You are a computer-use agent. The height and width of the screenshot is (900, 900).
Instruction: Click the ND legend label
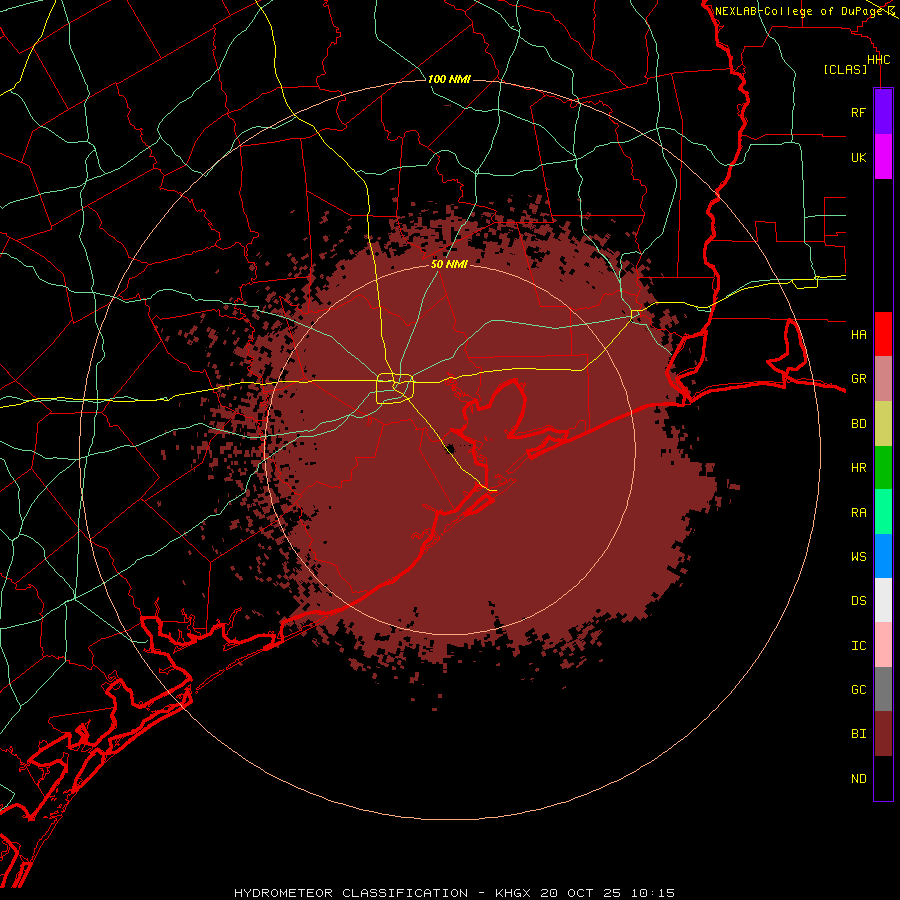[858, 779]
